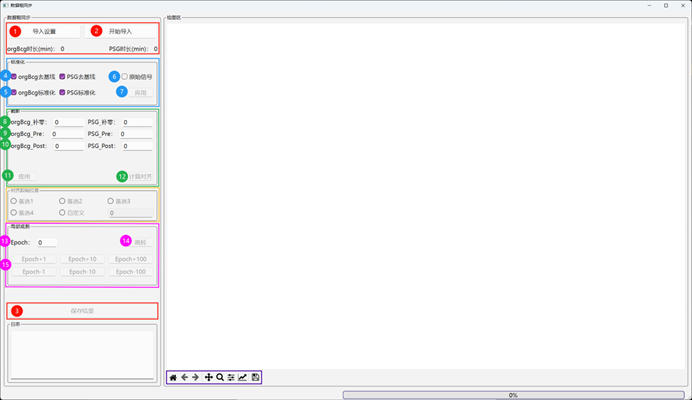
Task: Go back to previous plot view
Action: [x=185, y=377]
